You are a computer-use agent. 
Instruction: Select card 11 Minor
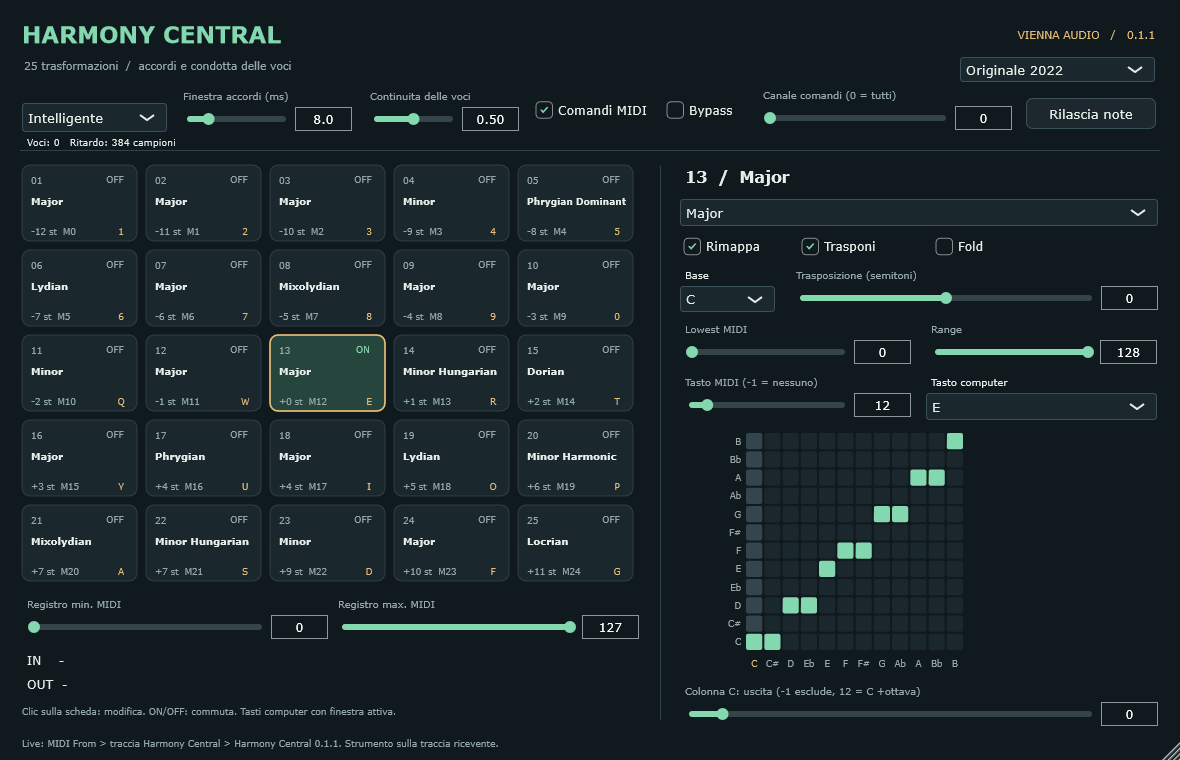(x=79, y=373)
